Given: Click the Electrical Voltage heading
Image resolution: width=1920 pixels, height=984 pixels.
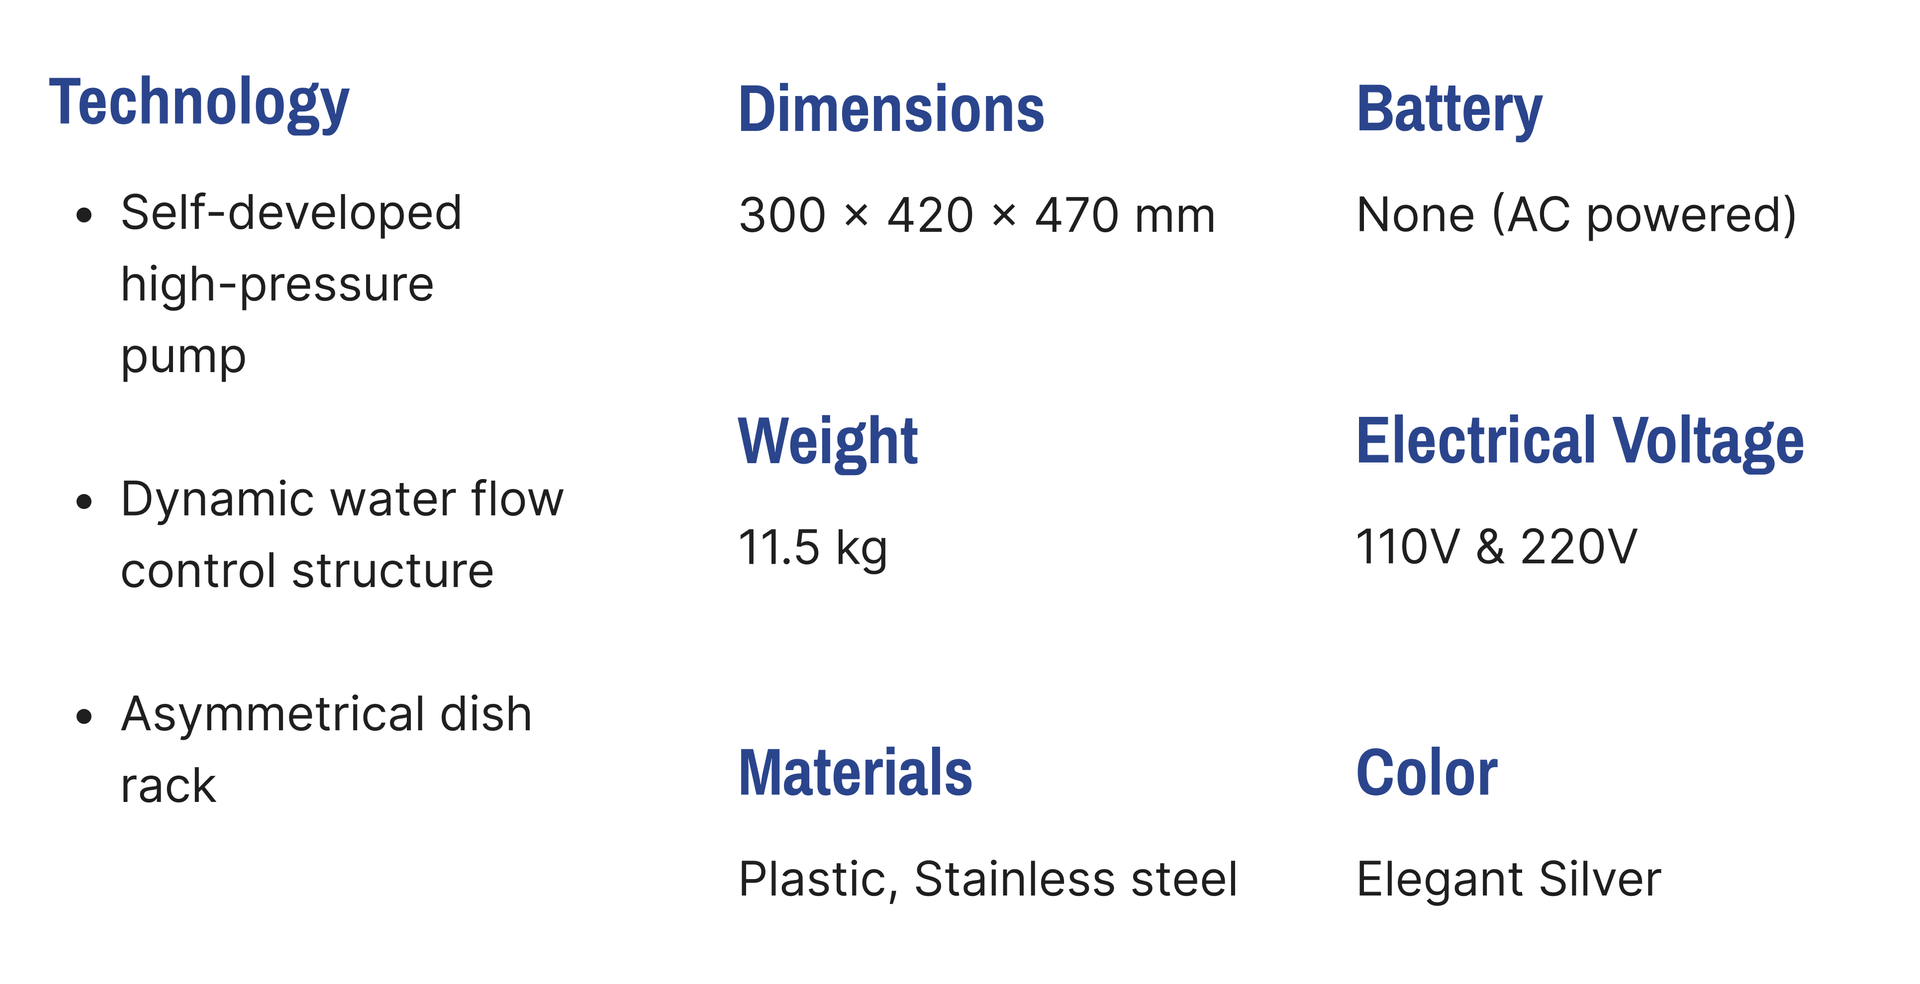Looking at the screenshot, I should 1580,441.
